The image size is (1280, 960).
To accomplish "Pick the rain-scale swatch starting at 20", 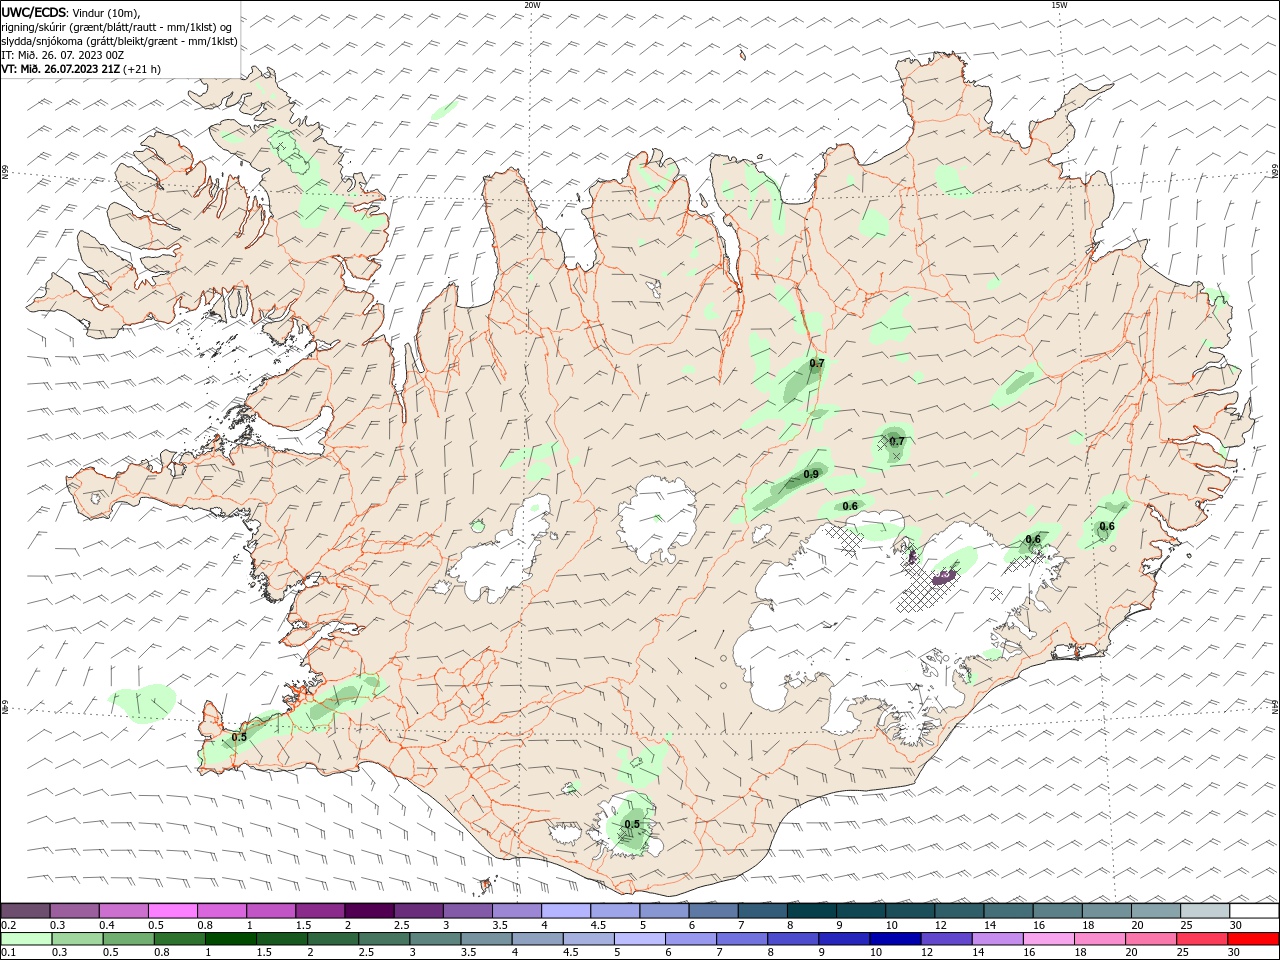I will point(1150,939).
